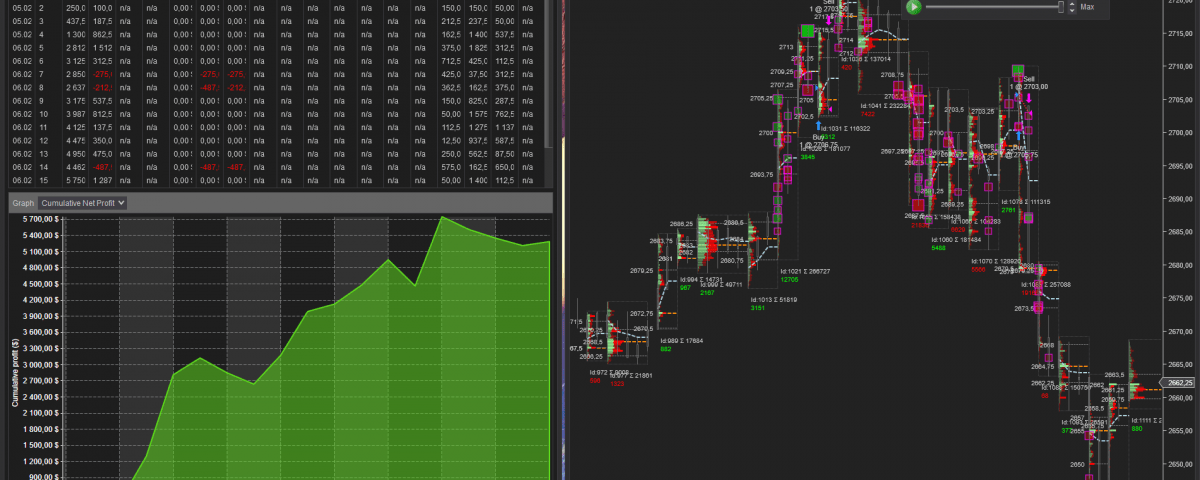The width and height of the screenshot is (1200, 480).
Task: Click the 'Id:1031 Σ 116322' cluster label
Action: click(844, 128)
